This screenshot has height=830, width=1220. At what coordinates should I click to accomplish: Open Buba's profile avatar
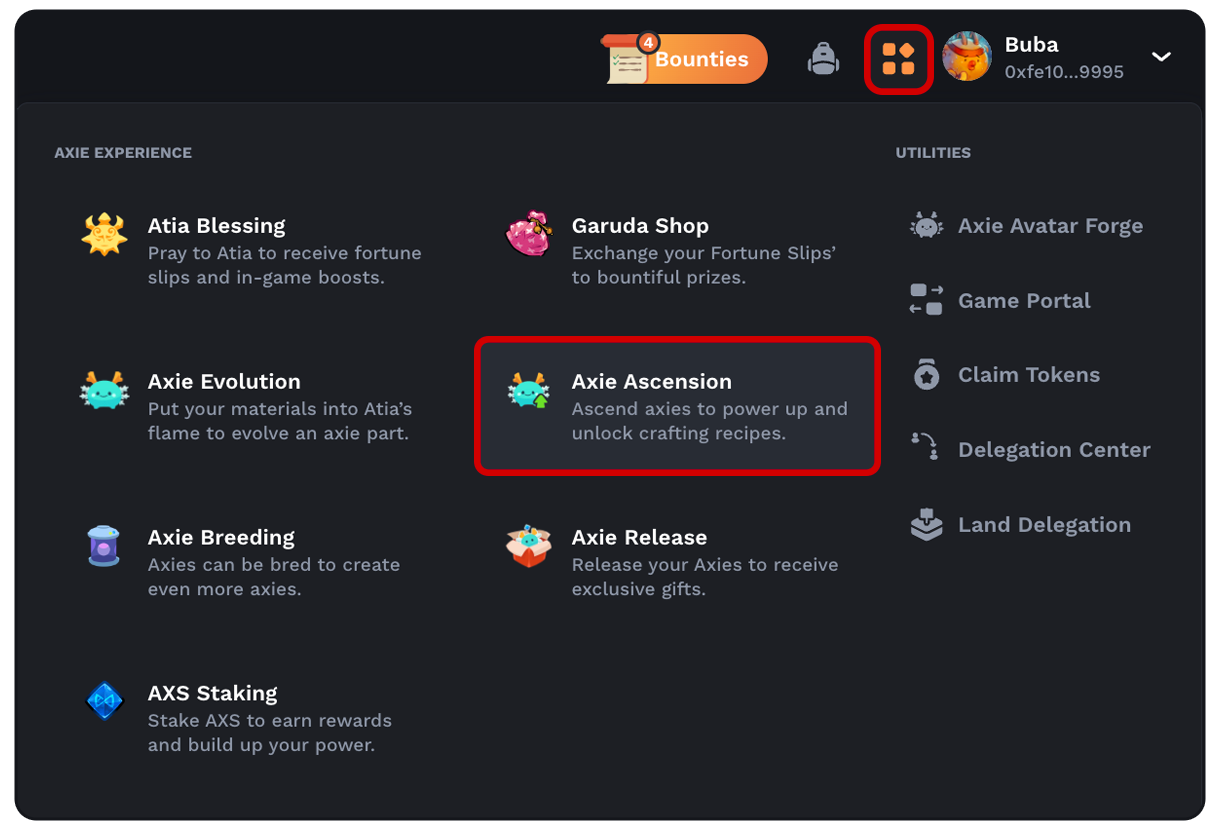click(x=967, y=57)
